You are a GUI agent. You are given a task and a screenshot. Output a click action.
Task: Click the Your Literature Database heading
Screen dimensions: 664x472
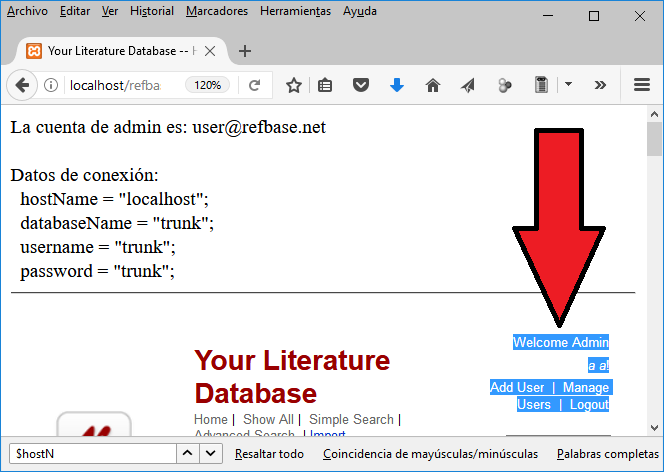[292, 377]
